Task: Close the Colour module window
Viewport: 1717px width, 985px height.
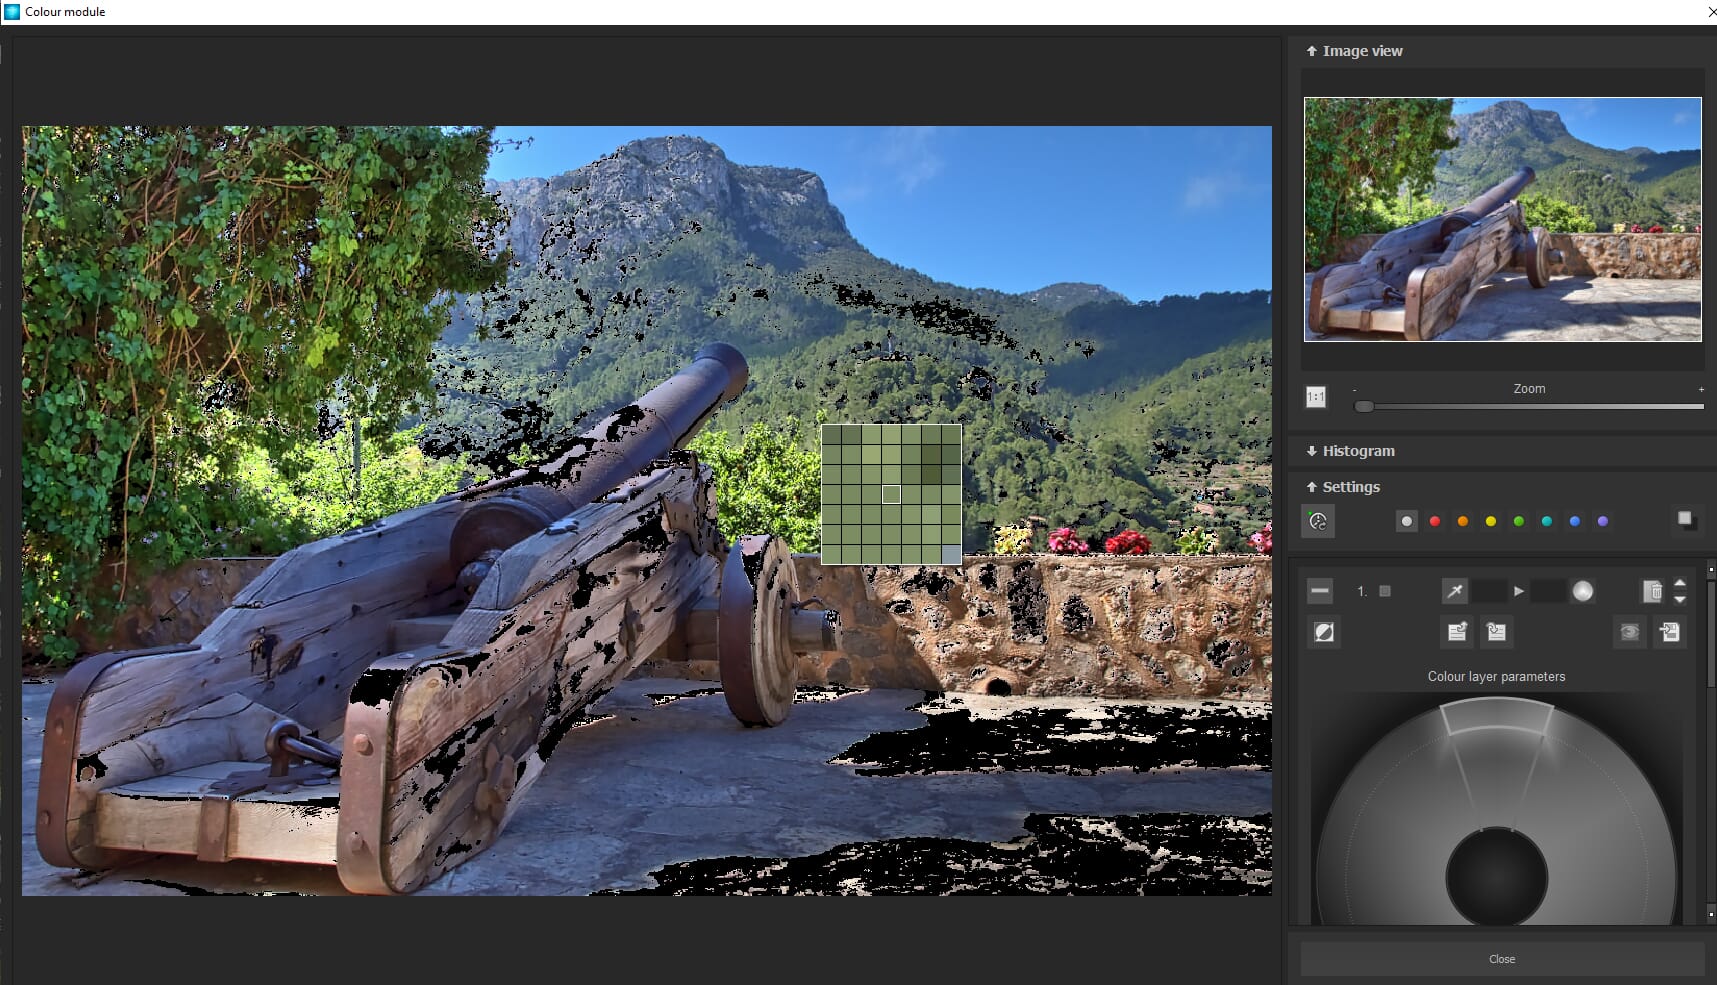Action: coord(1711,12)
